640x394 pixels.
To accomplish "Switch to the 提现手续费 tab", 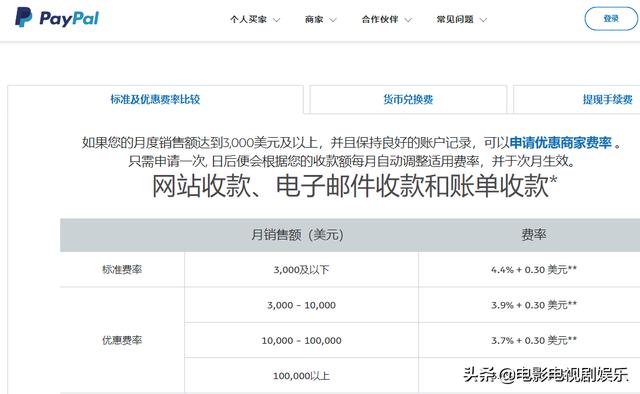I will (576, 99).
